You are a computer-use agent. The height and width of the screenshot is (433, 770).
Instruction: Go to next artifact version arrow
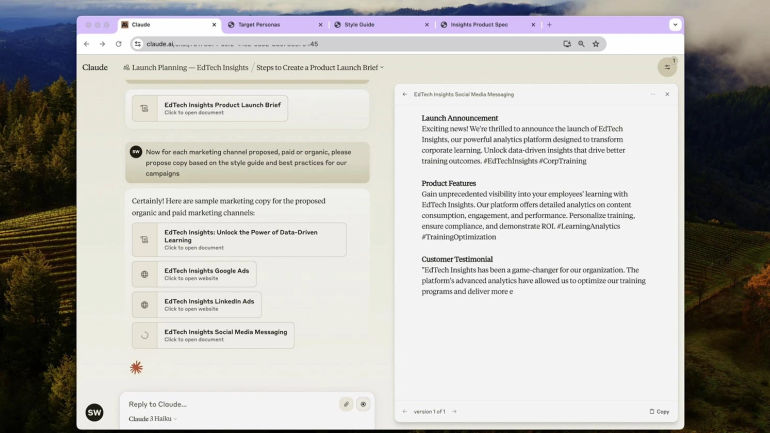tap(454, 411)
